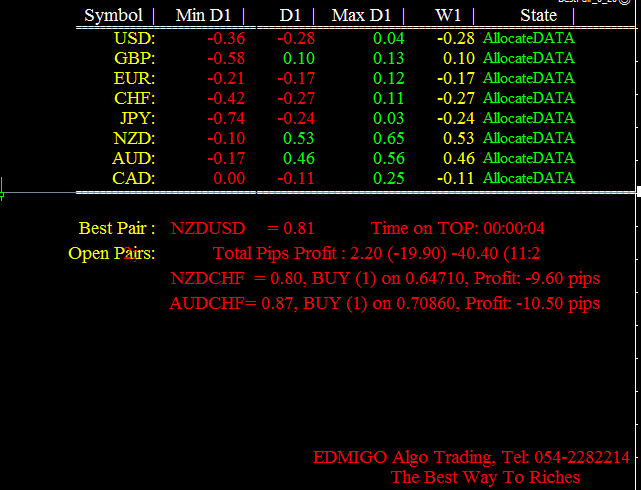Click the AllocateDATA state in CAD row
641x490 pixels.
click(x=529, y=178)
